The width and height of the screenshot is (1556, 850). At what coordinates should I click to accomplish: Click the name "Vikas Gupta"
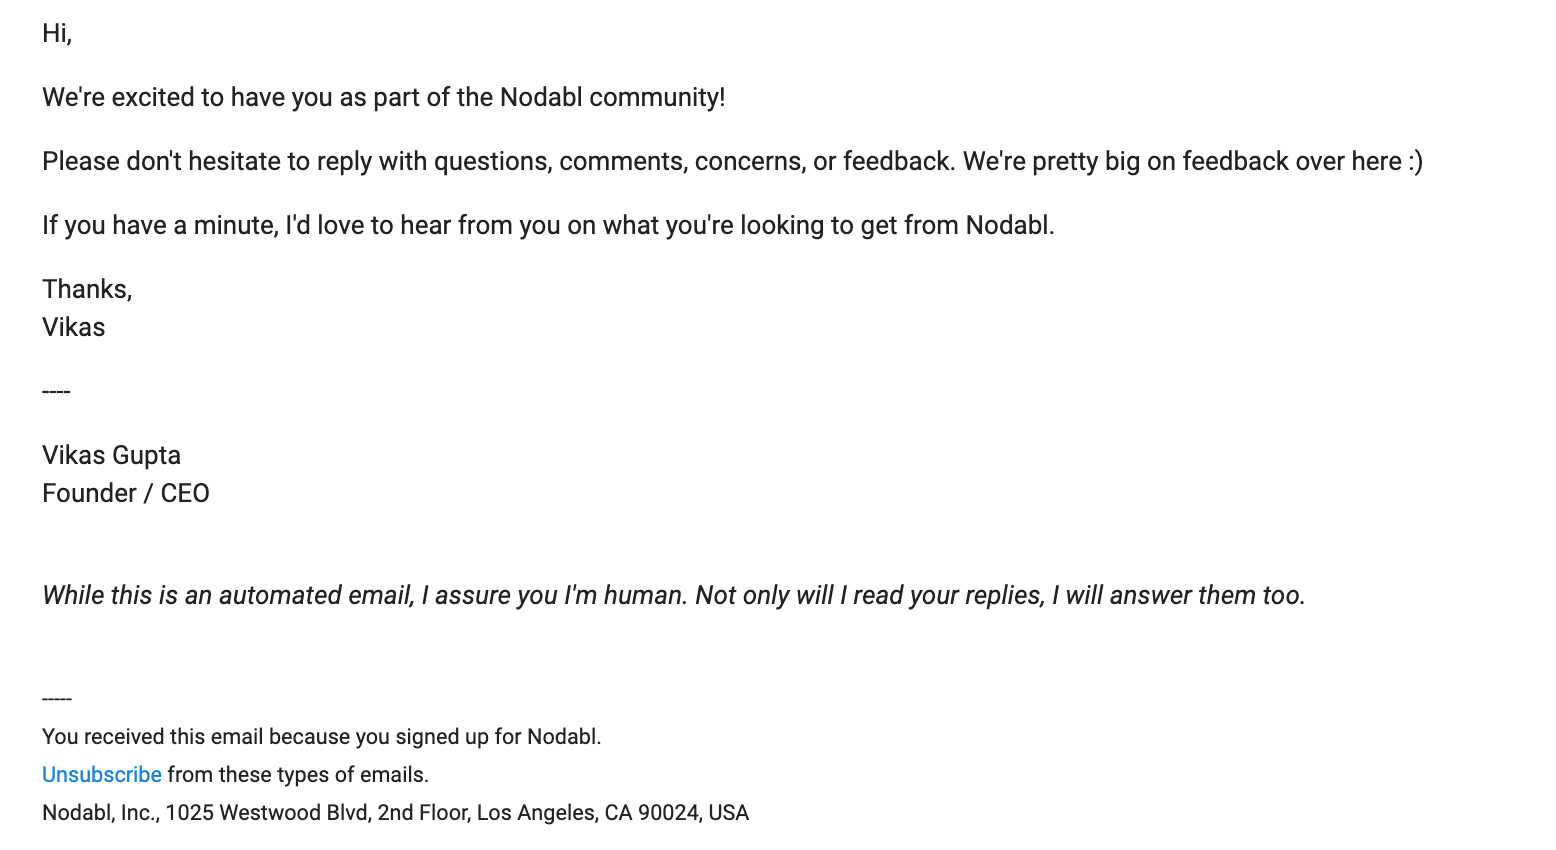[x=111, y=456]
